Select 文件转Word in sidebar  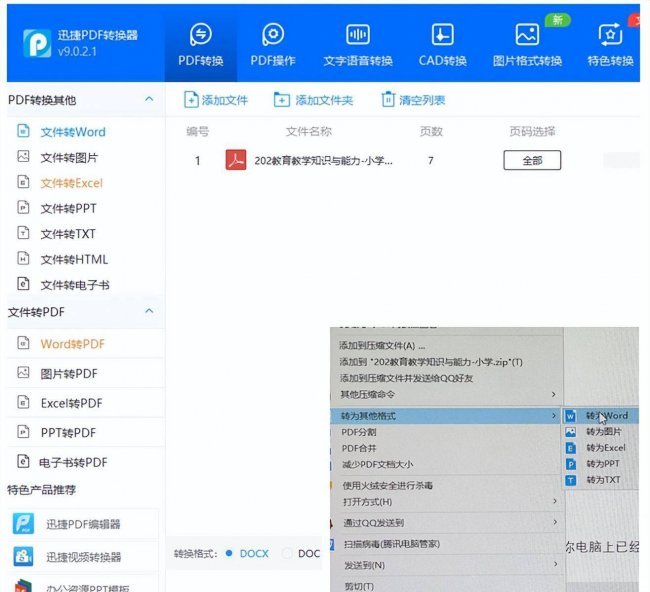(73, 132)
